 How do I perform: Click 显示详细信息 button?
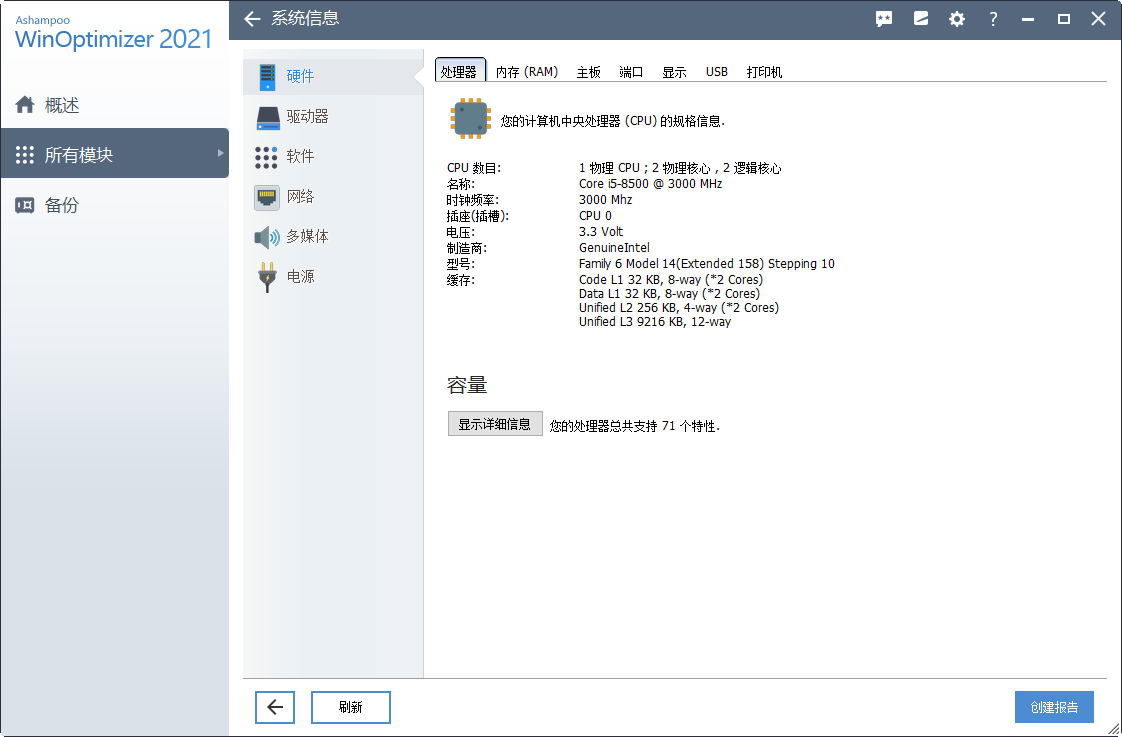[495, 424]
